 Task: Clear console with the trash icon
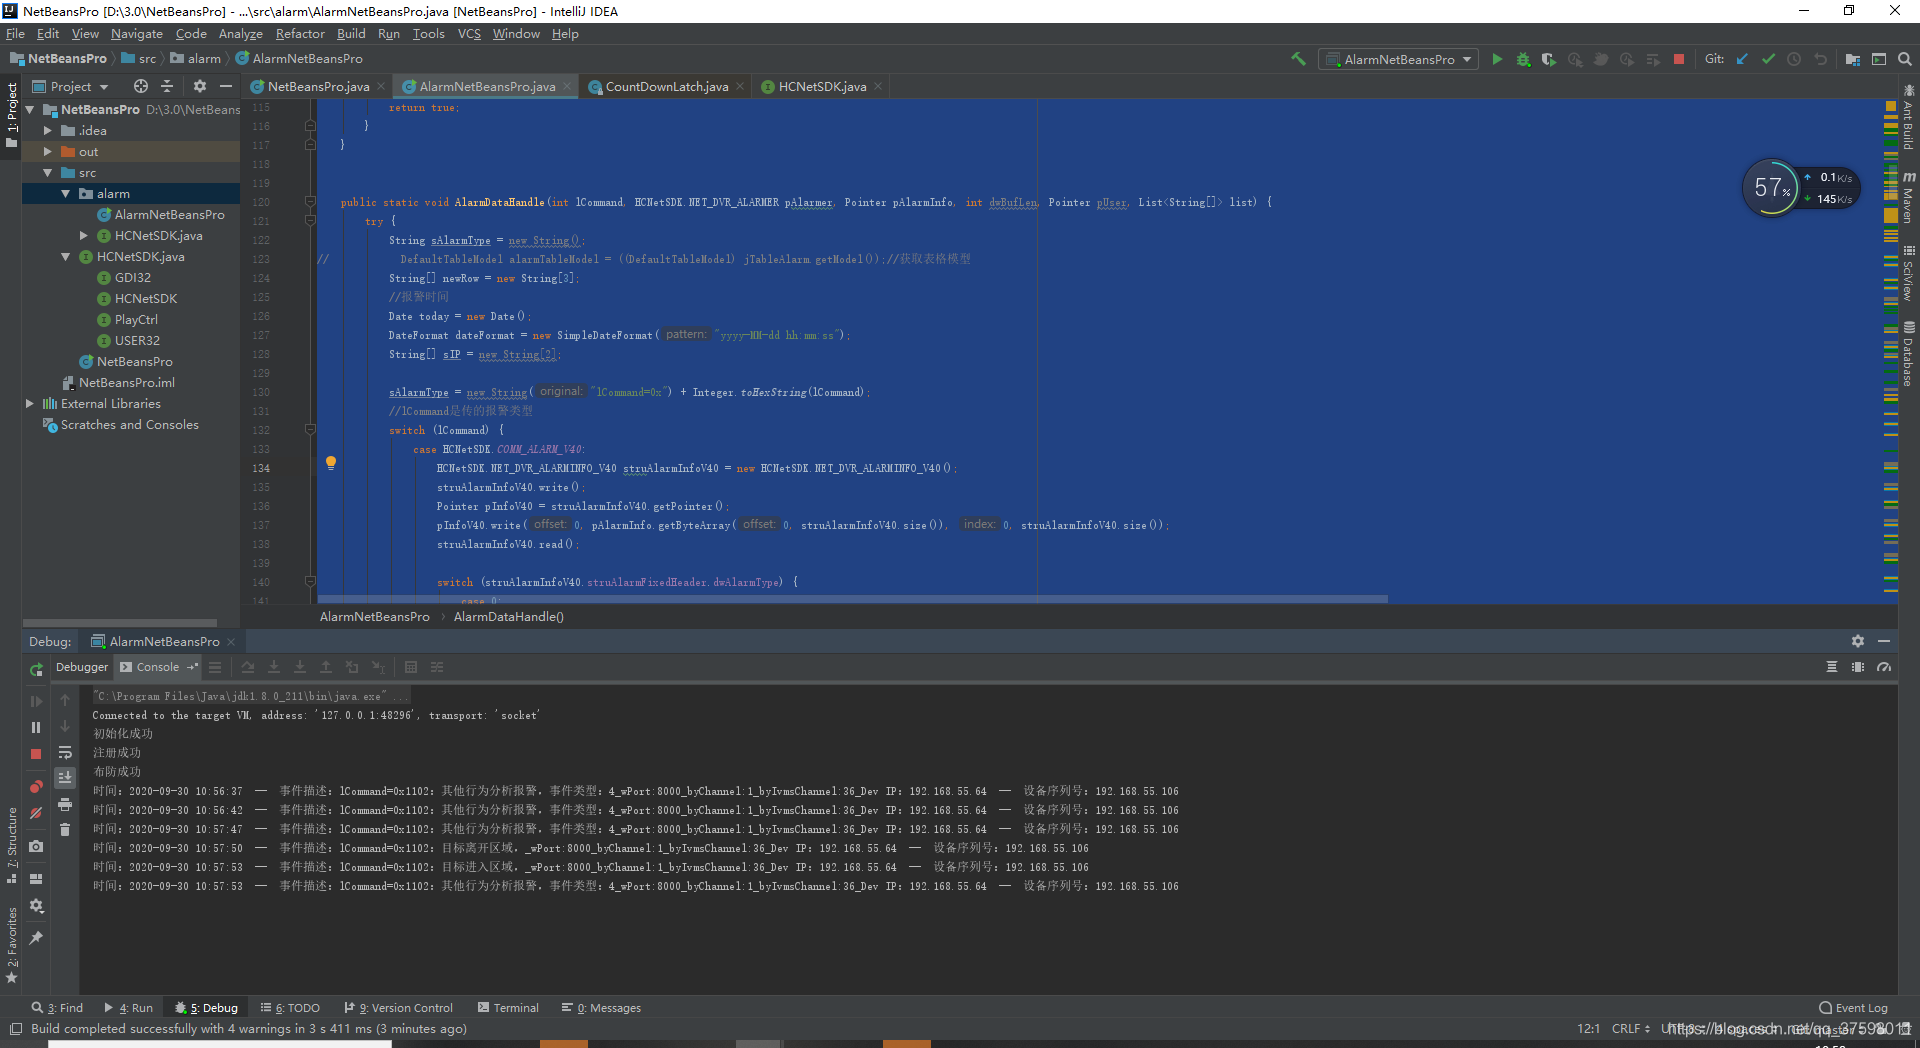(65, 829)
